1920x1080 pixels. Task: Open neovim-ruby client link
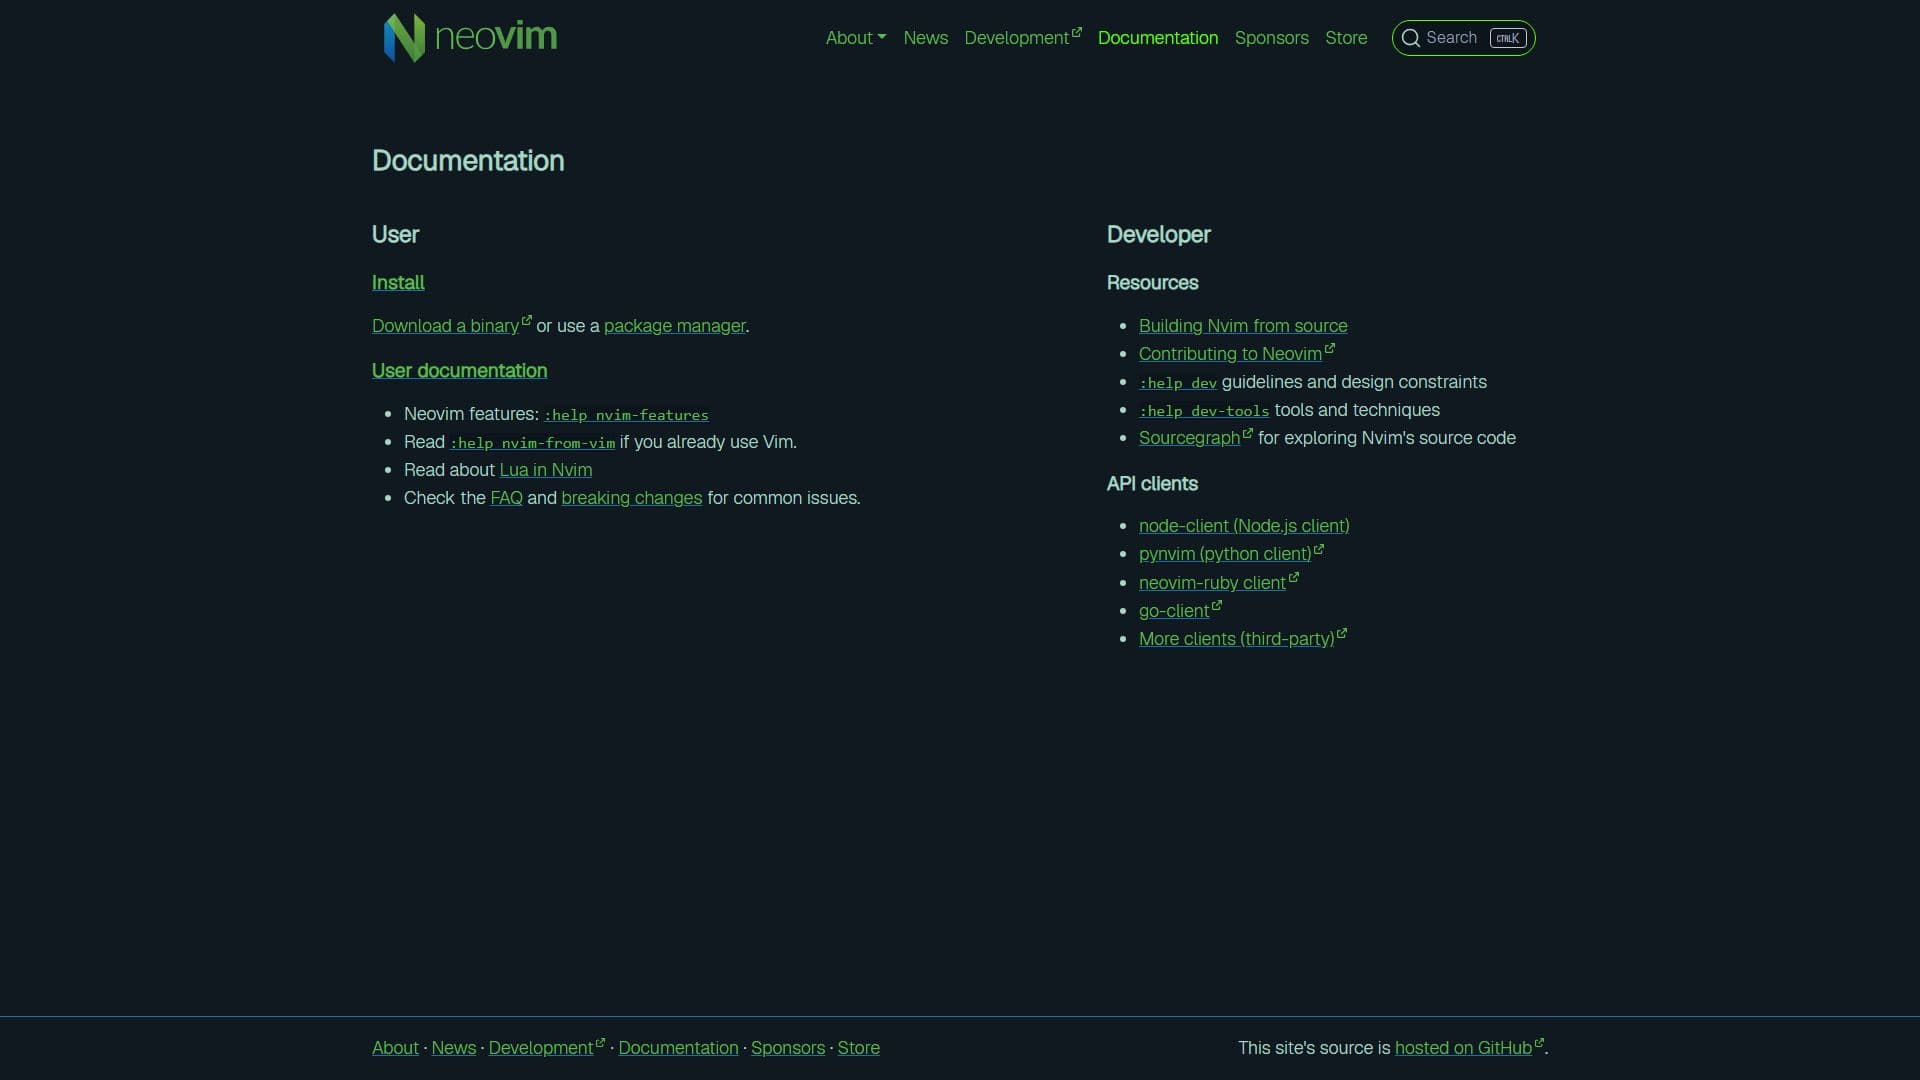1212,583
